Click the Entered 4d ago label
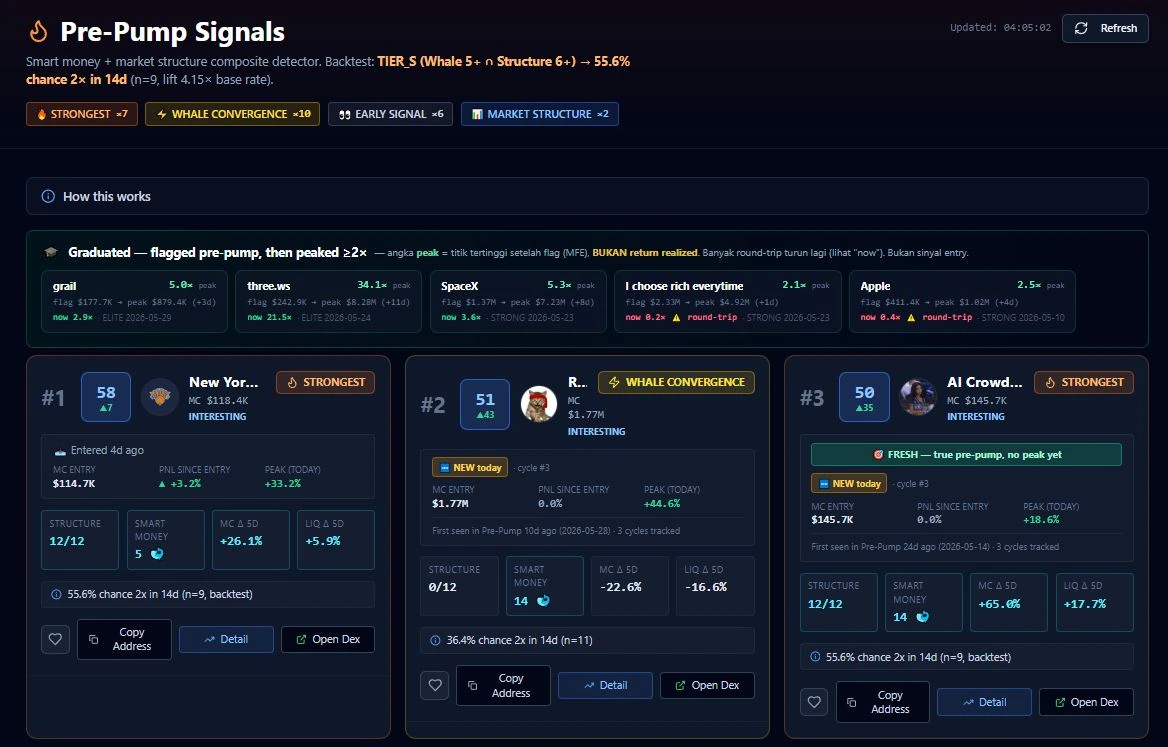This screenshot has width=1168, height=747. 107,450
